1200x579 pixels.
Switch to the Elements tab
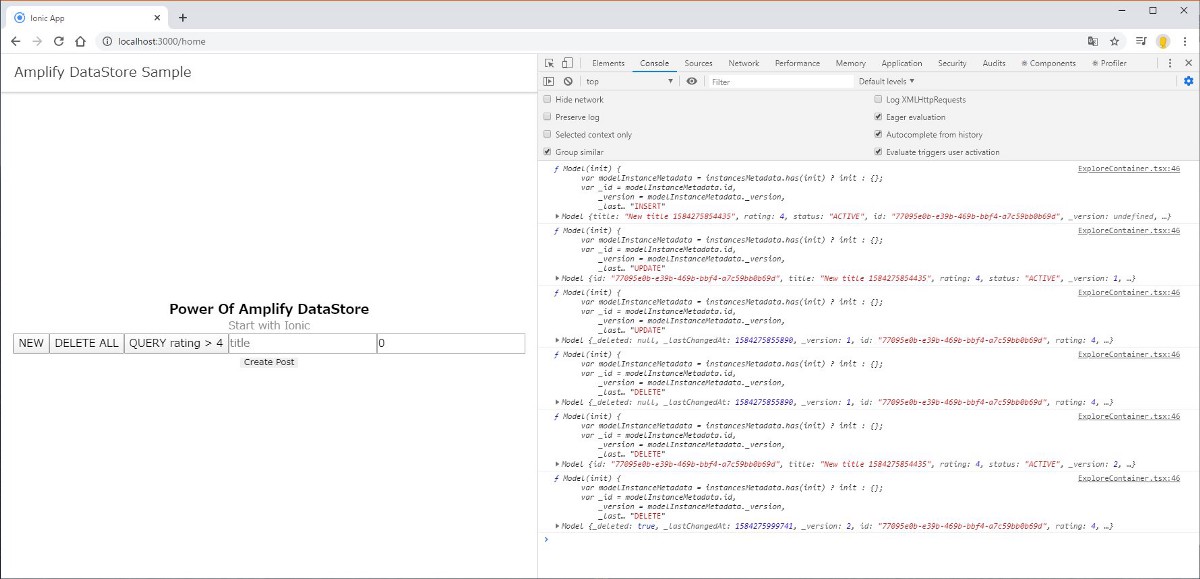click(x=608, y=63)
